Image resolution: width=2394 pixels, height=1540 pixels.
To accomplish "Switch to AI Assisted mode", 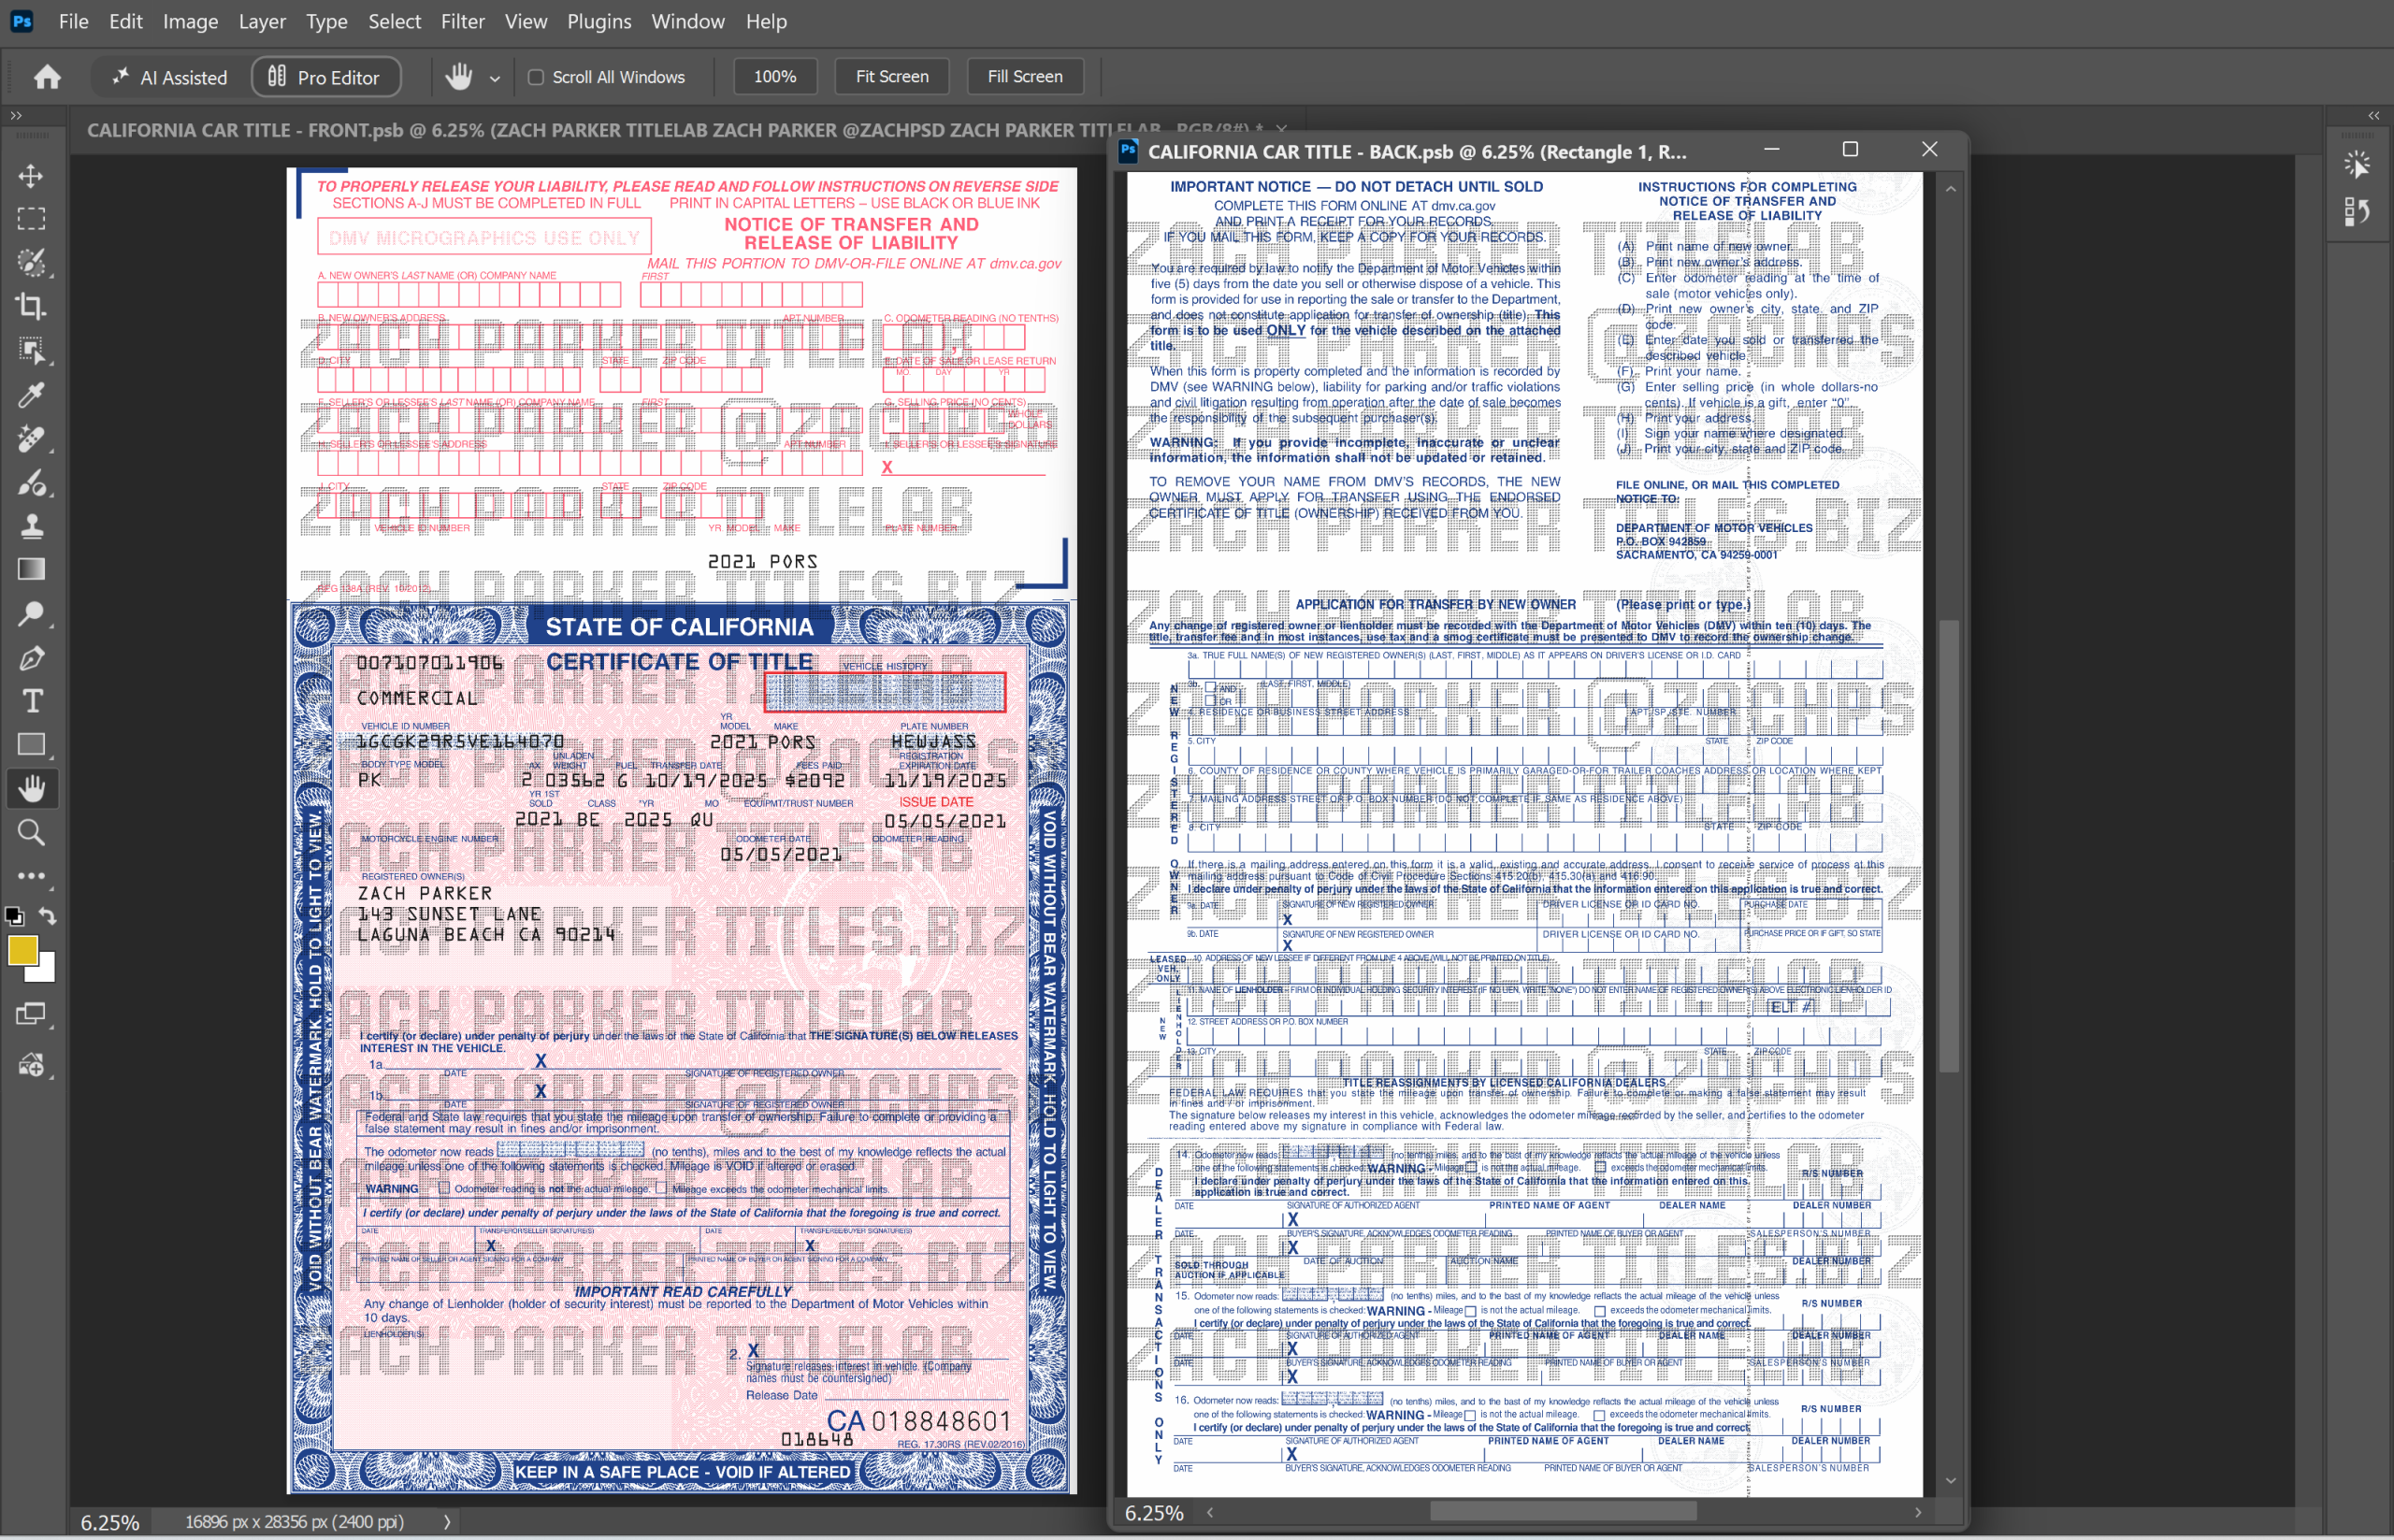I will tap(169, 77).
